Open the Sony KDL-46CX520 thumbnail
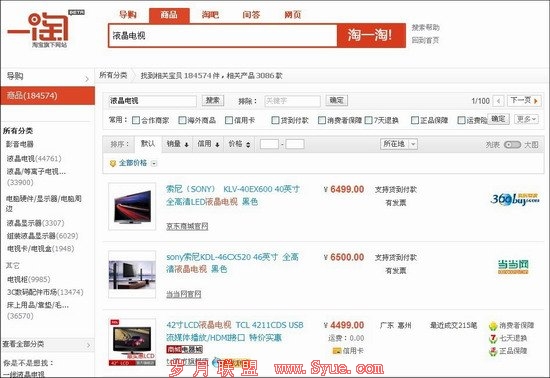550x378 pixels. click(x=132, y=275)
